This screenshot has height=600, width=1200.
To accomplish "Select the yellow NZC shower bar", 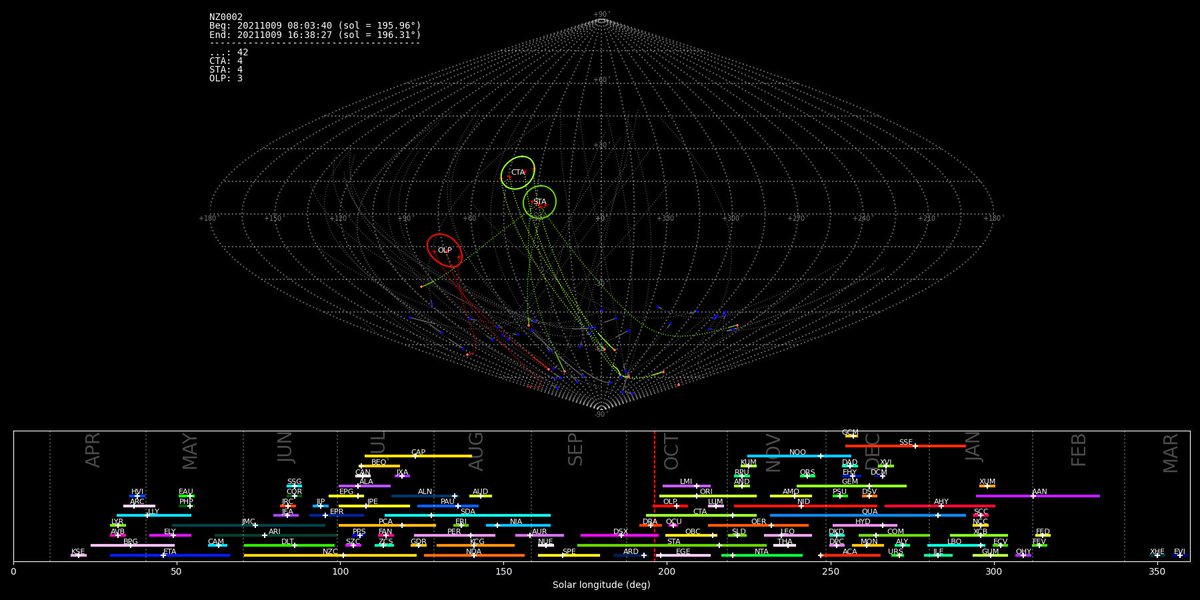I will [x=330, y=555].
